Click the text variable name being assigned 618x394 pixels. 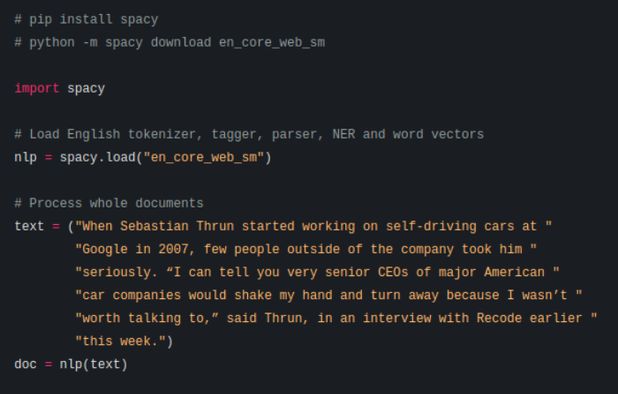point(29,226)
